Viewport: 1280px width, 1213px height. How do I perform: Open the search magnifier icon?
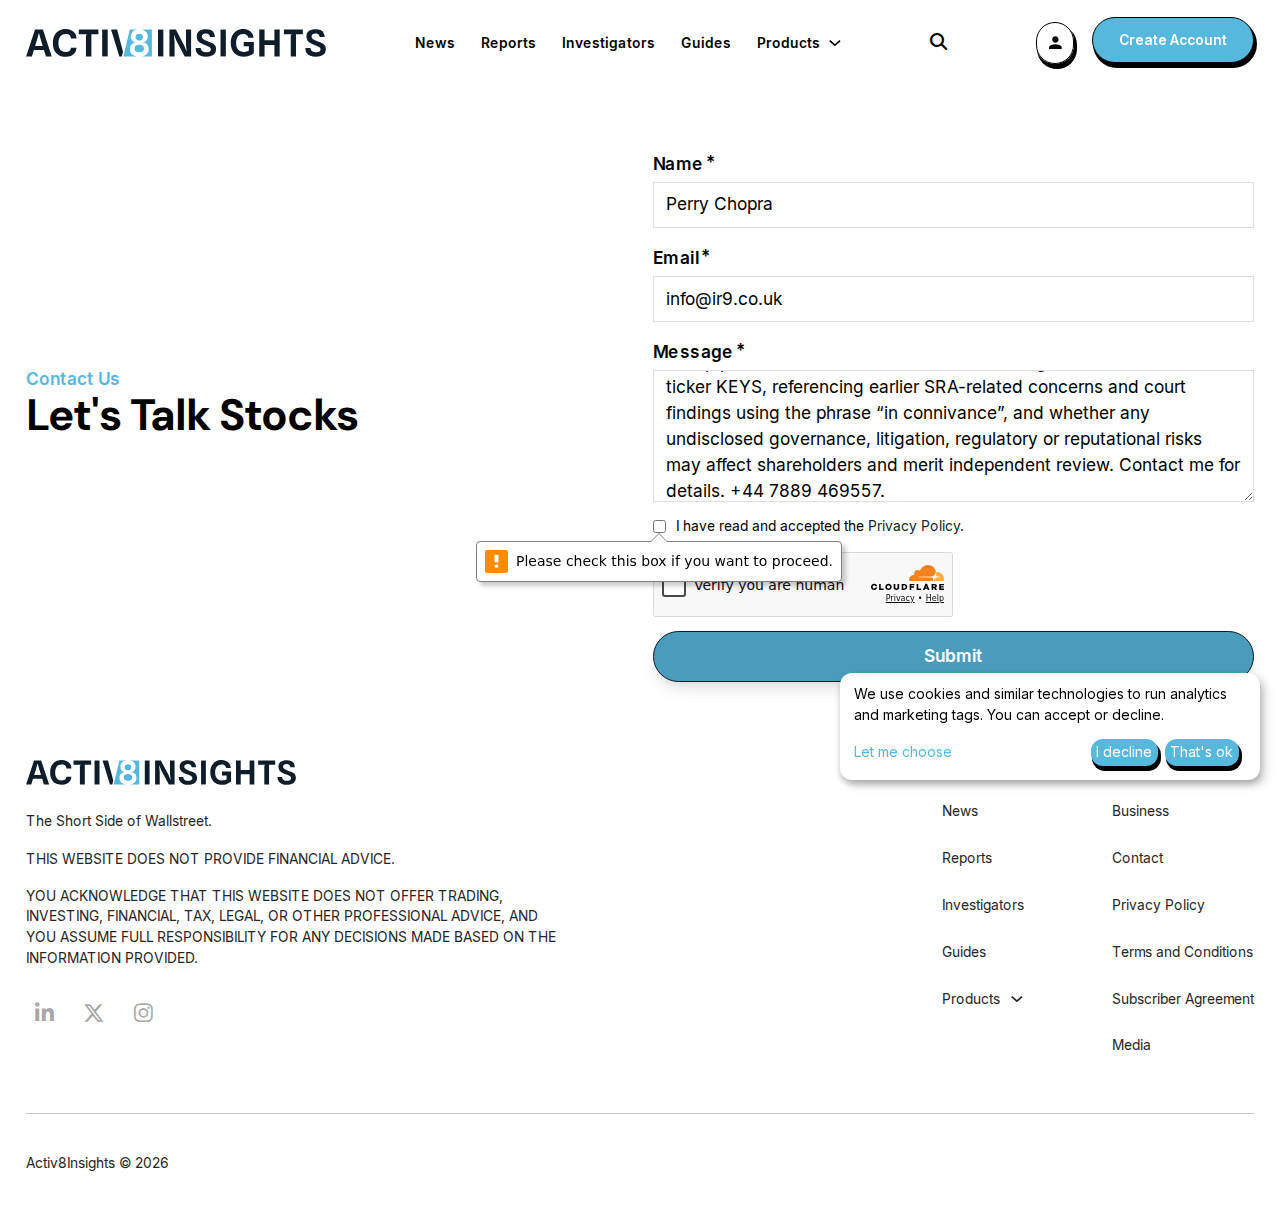click(x=938, y=42)
